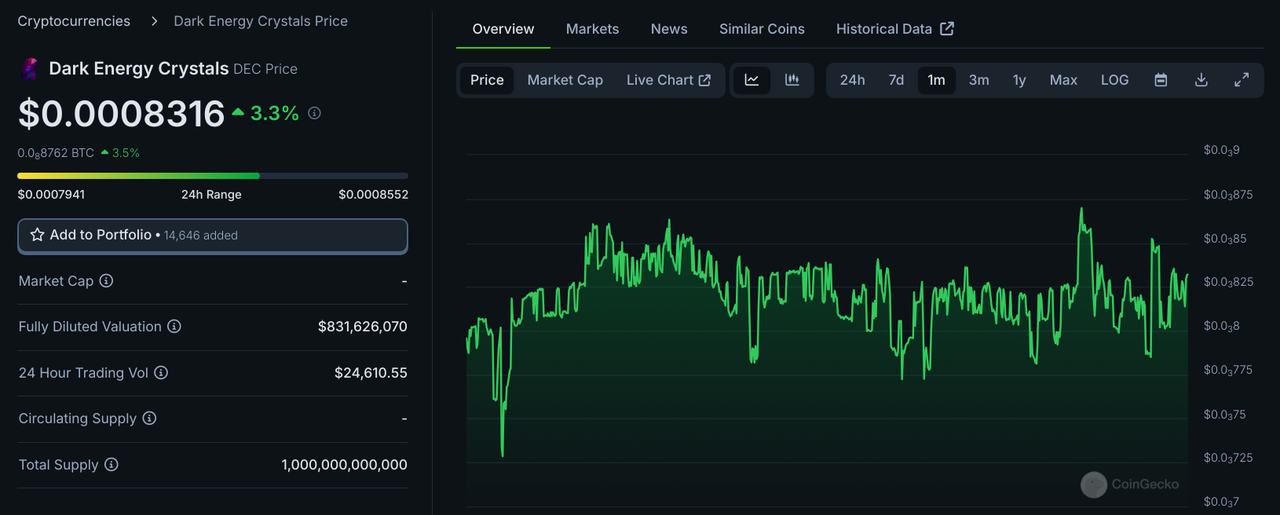The width and height of the screenshot is (1280, 515).
Task: Open info icon next to 3.3% change
Action: coord(314,113)
